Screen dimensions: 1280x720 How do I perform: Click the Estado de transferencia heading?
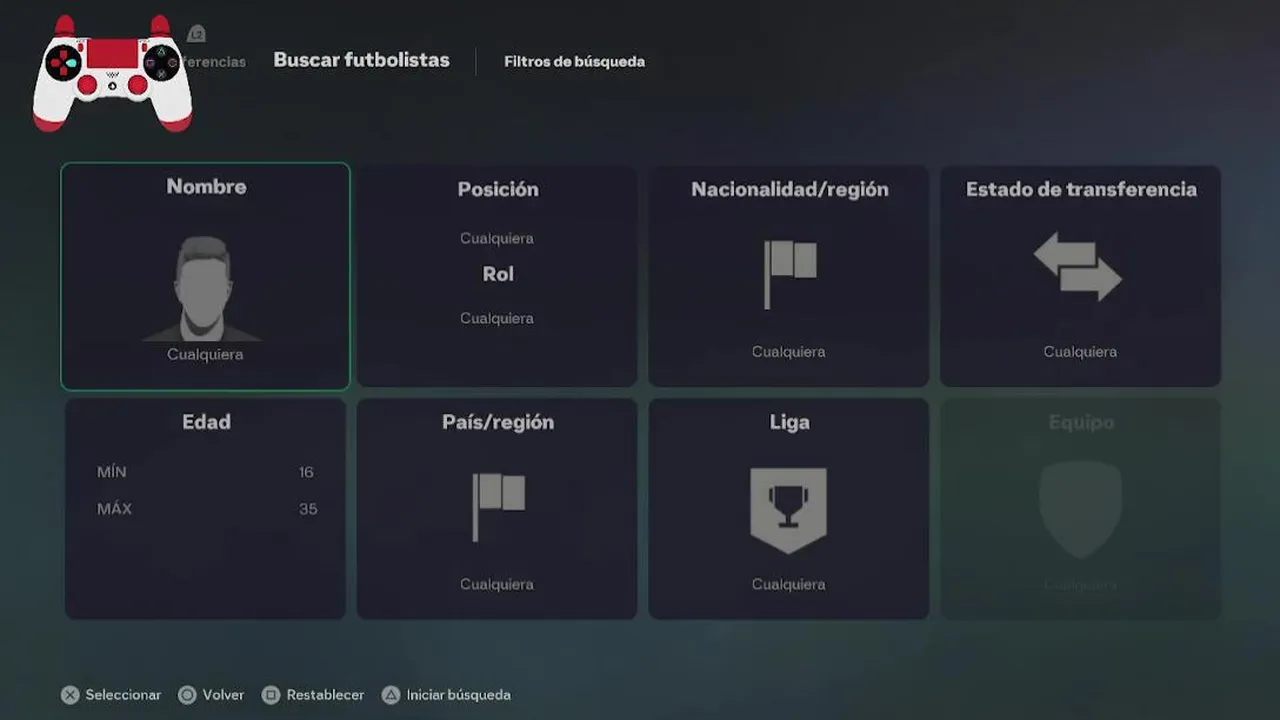click(1081, 189)
